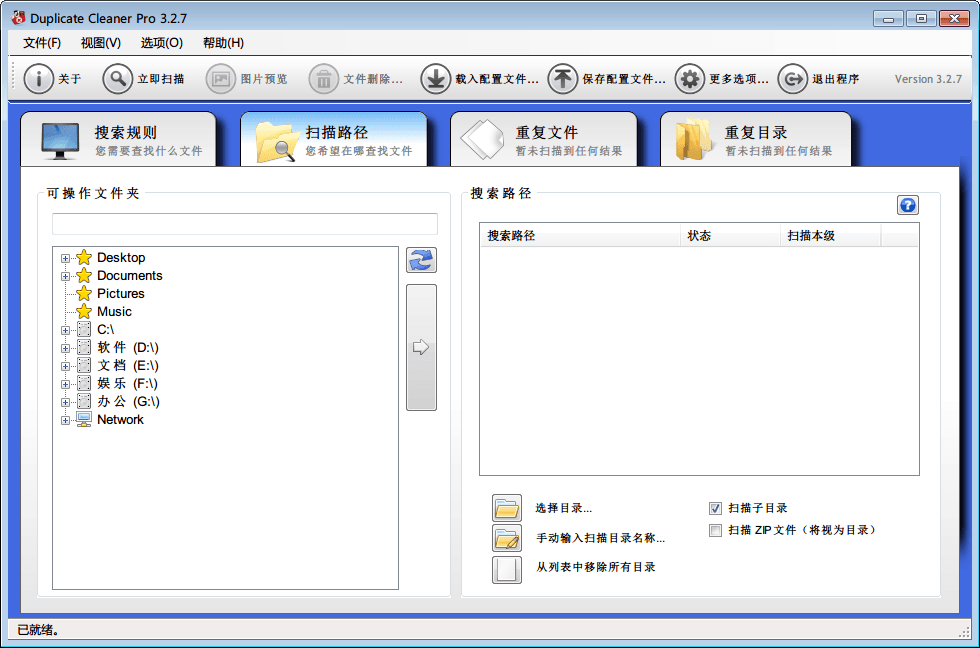980x648 pixels.
Task: Click the 文件删除 trash icon
Action: (x=324, y=79)
